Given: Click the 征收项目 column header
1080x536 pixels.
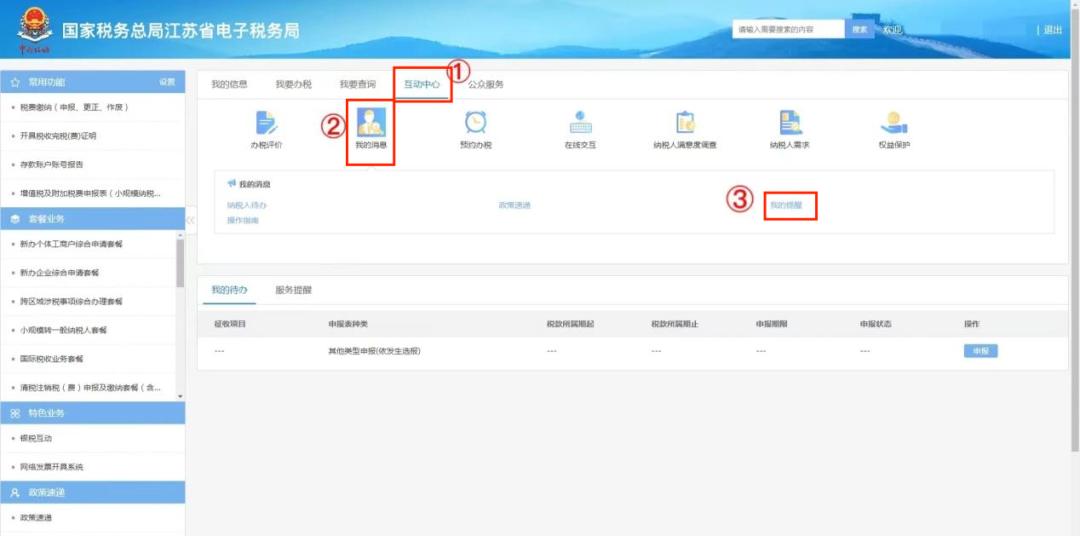Looking at the screenshot, I should 230,324.
